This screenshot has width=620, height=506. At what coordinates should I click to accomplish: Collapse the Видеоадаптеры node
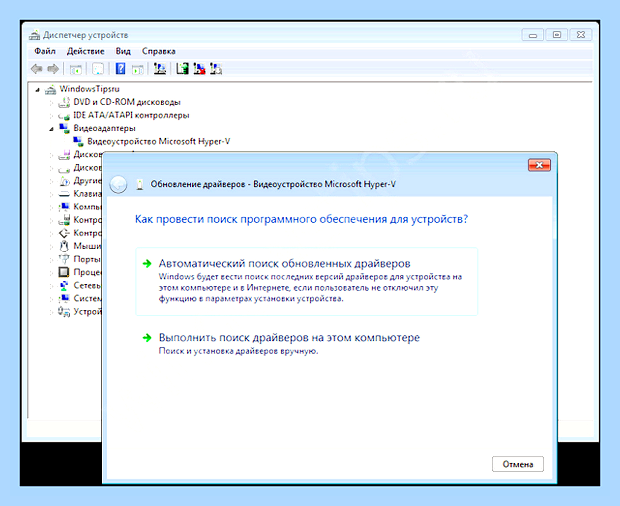(x=51, y=129)
